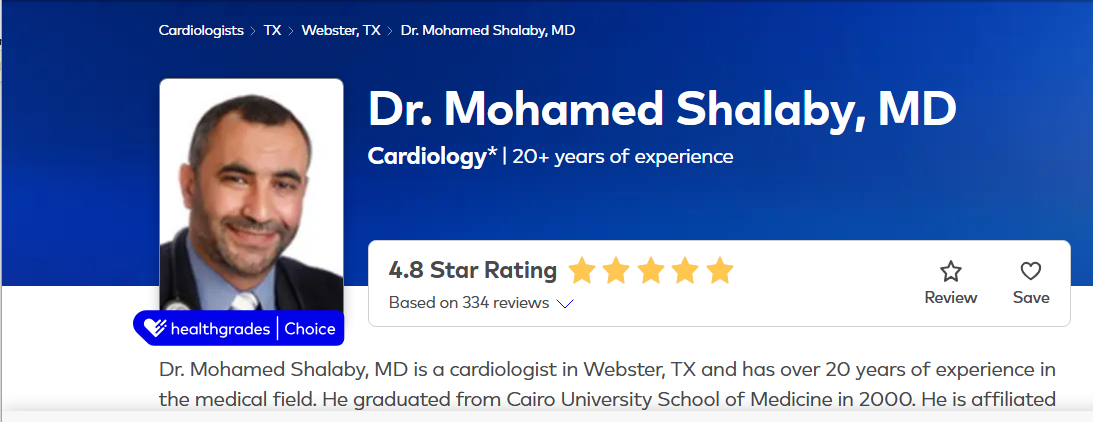This screenshot has width=1093, height=422.
Task: Click Dr. Mohamed Shalaby, MD breadcrumb
Action: tap(488, 30)
